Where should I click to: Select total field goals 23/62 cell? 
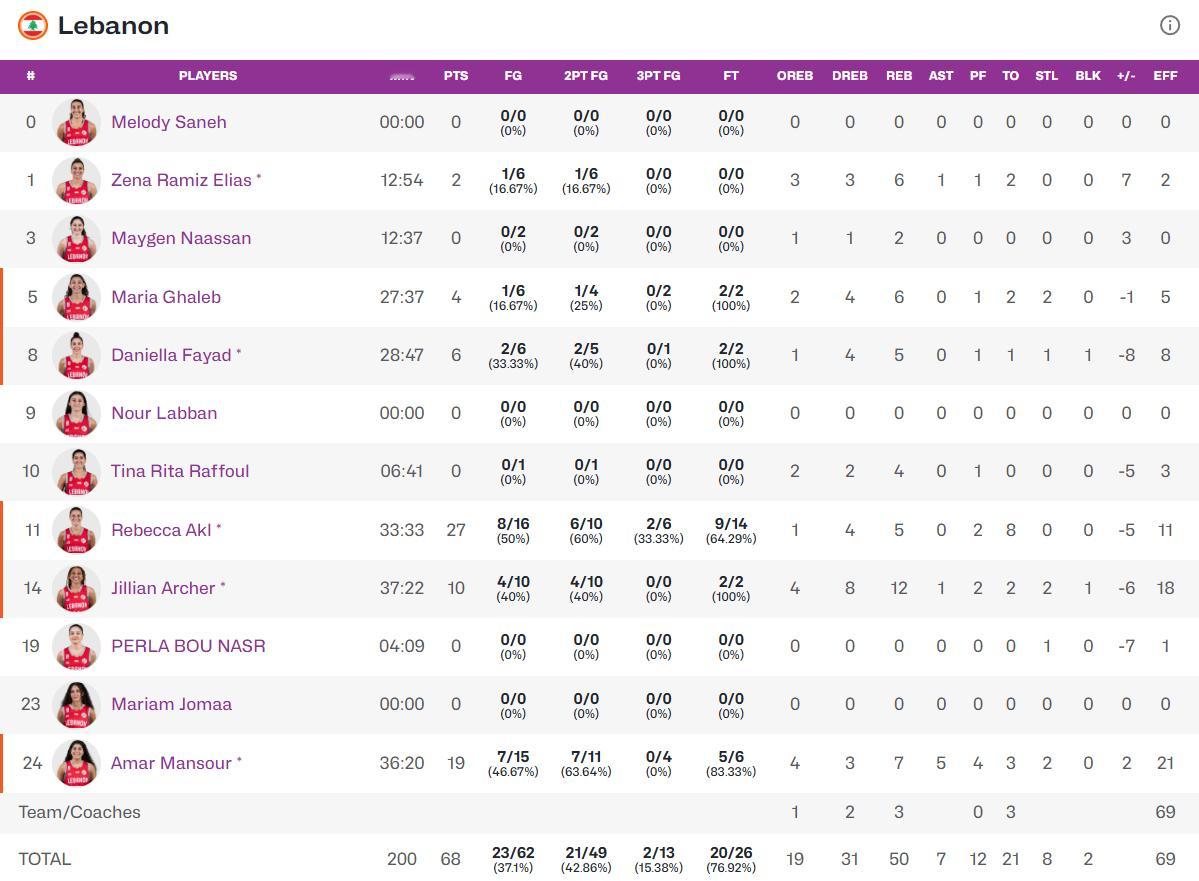click(513, 860)
